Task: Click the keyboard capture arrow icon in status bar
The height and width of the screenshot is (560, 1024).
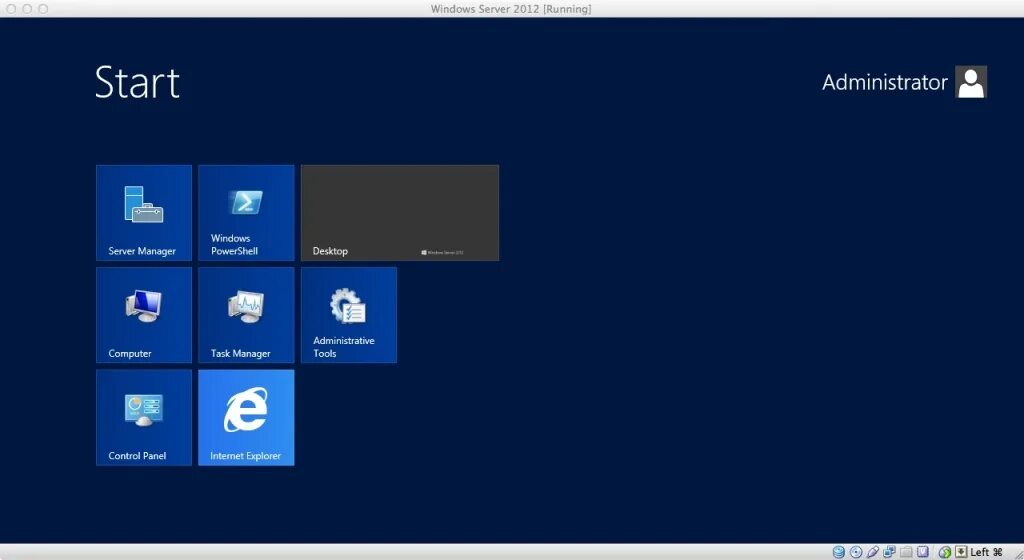Action: [961, 552]
